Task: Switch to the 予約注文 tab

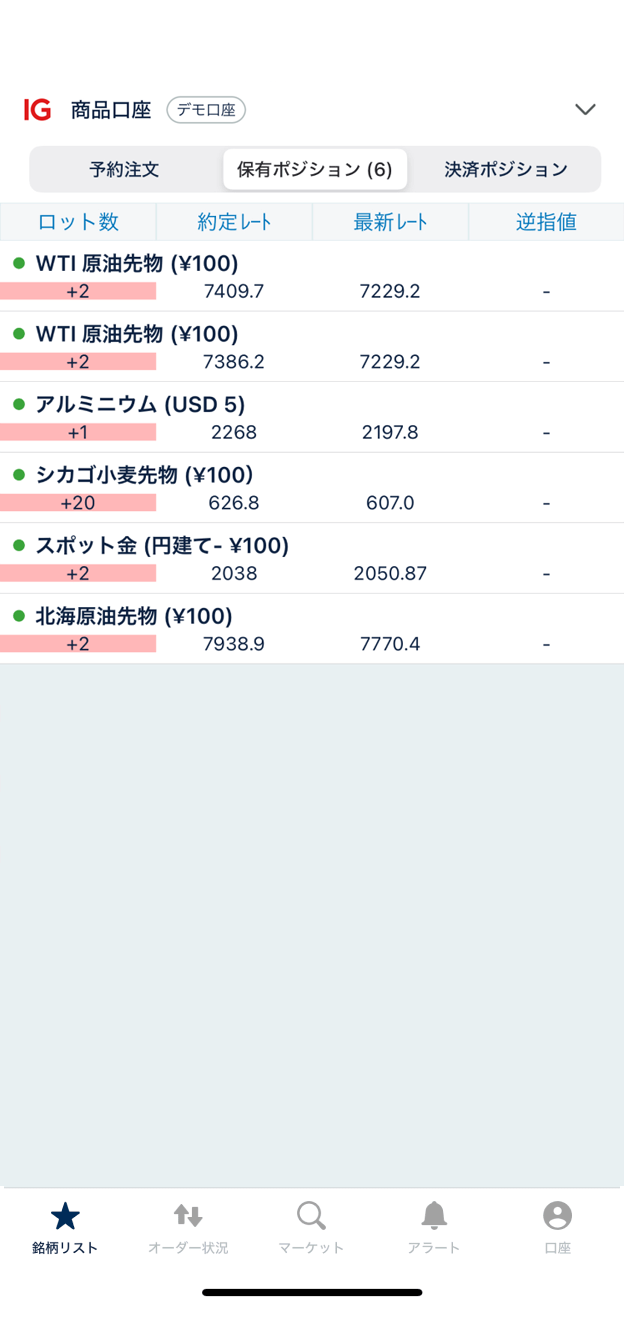Action: (124, 169)
